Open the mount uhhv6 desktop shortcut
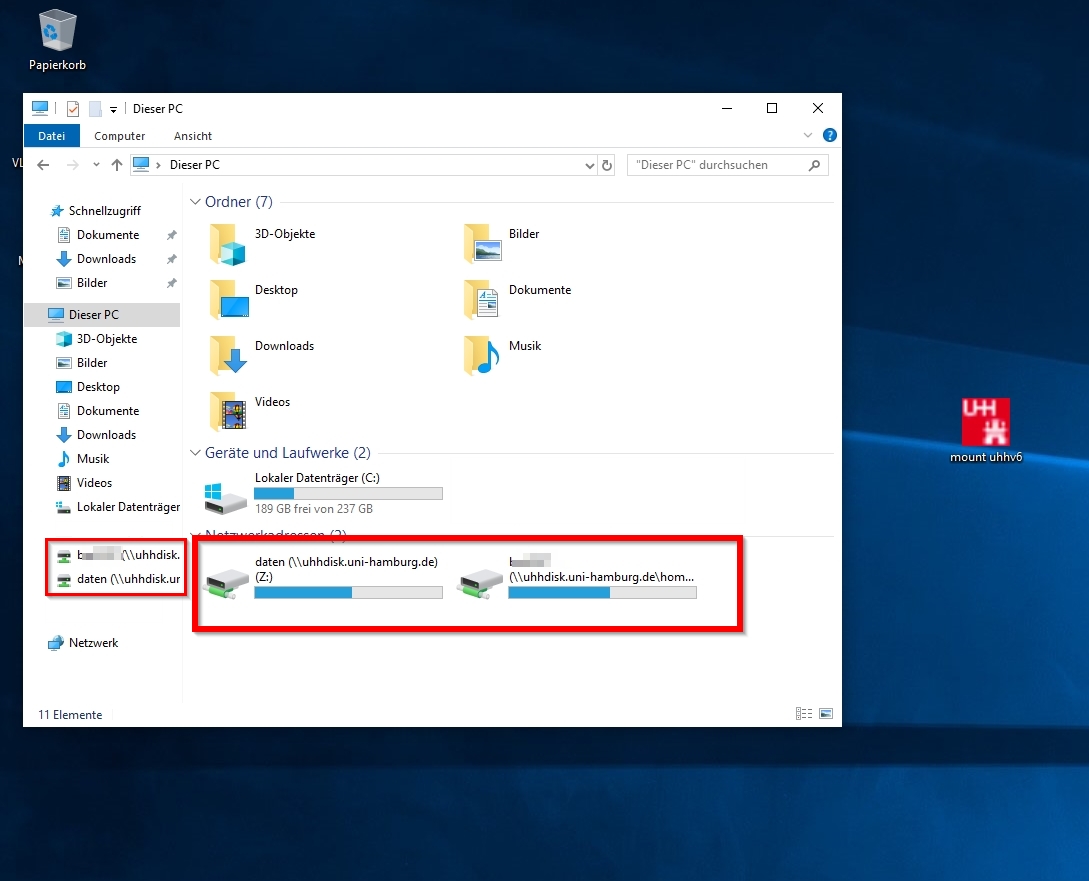The width and height of the screenshot is (1089, 881). (985, 423)
